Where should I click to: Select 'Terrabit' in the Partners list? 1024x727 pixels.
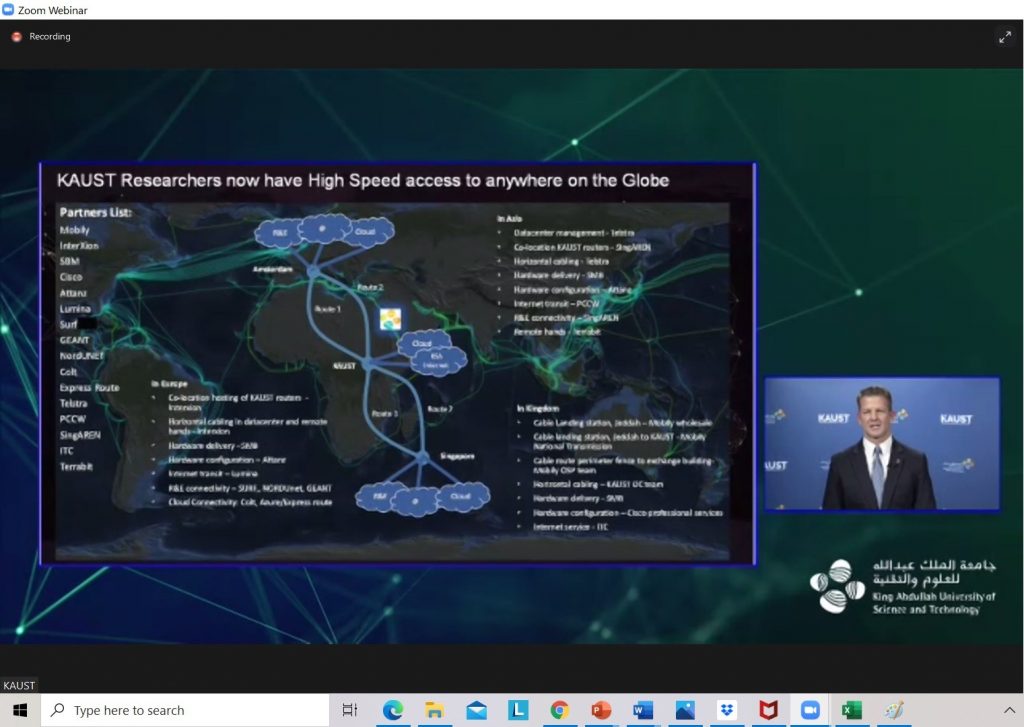click(x=76, y=466)
